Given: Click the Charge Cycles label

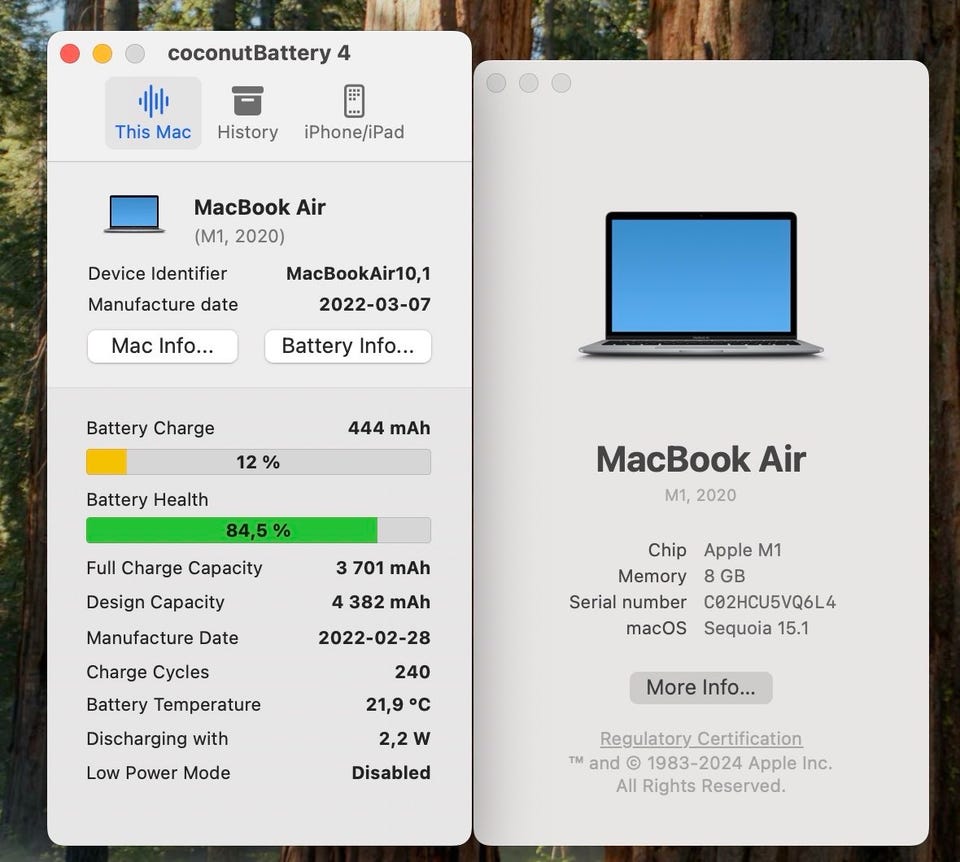Looking at the screenshot, I should click(x=148, y=672).
